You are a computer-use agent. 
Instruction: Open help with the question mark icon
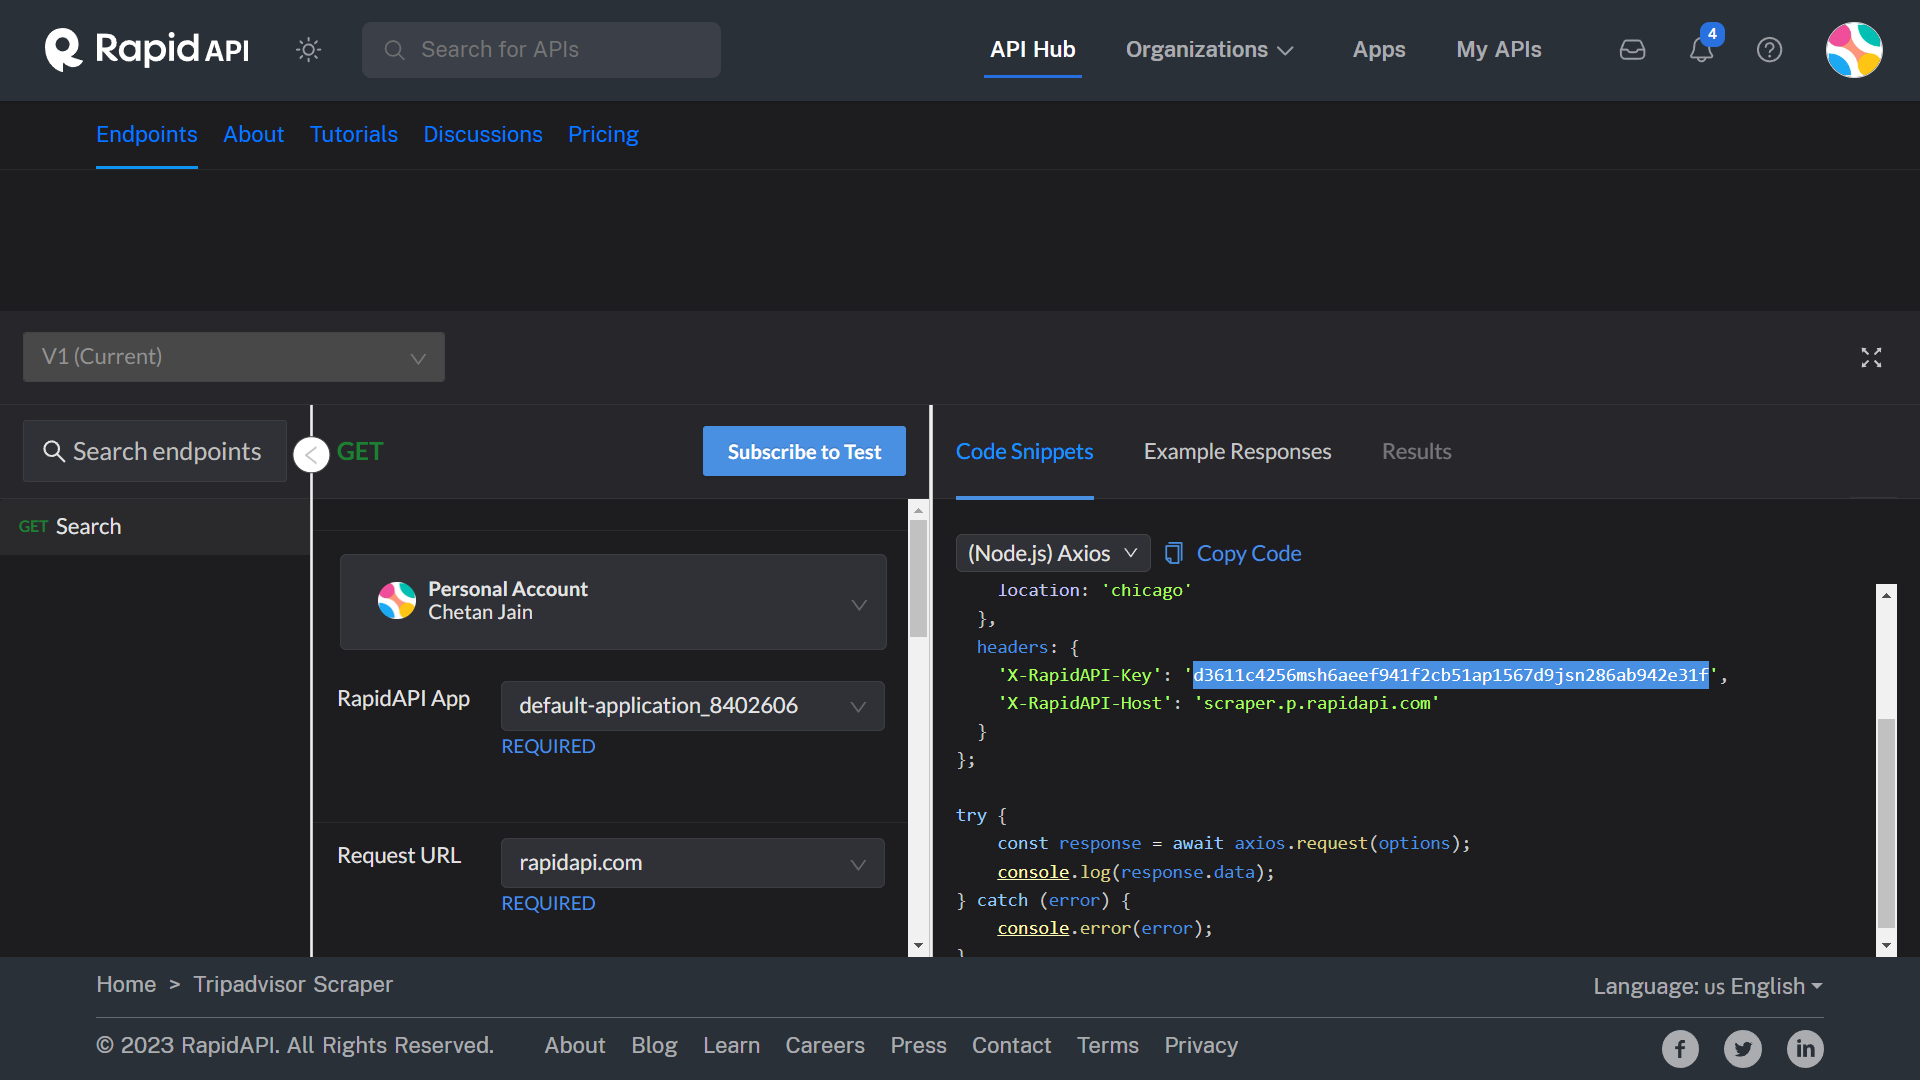(1769, 49)
